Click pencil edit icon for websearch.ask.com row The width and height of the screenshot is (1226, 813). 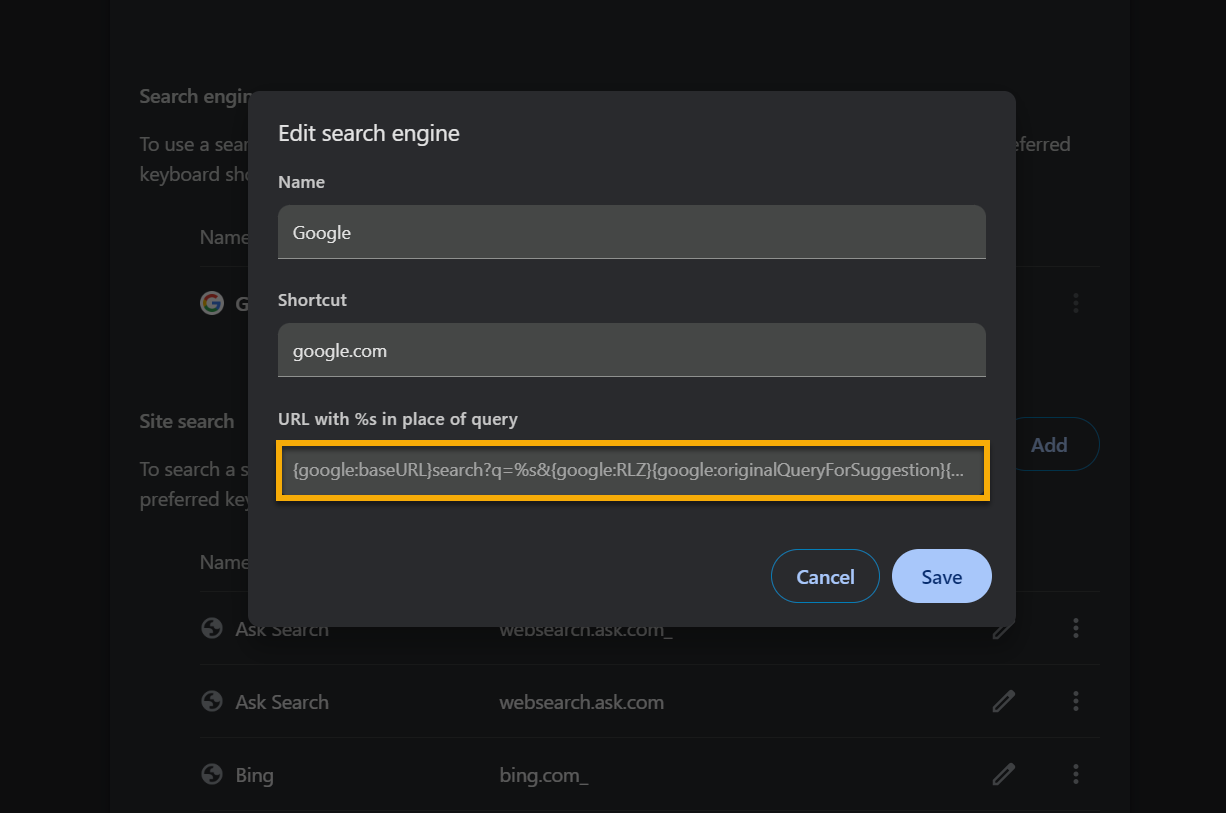click(x=1003, y=702)
